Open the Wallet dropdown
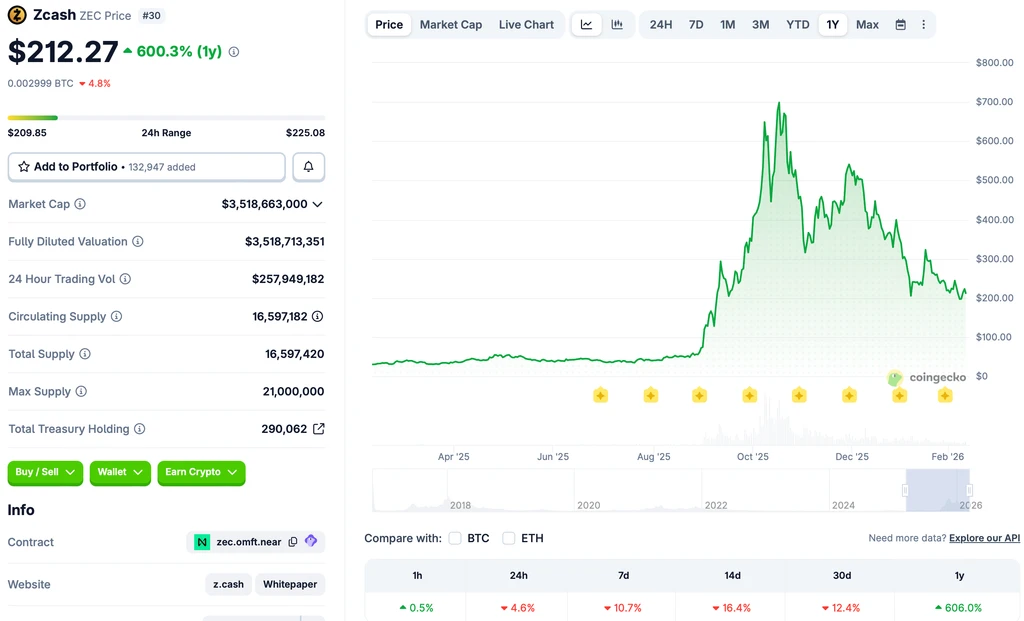The height and width of the screenshot is (621, 1024). point(120,472)
